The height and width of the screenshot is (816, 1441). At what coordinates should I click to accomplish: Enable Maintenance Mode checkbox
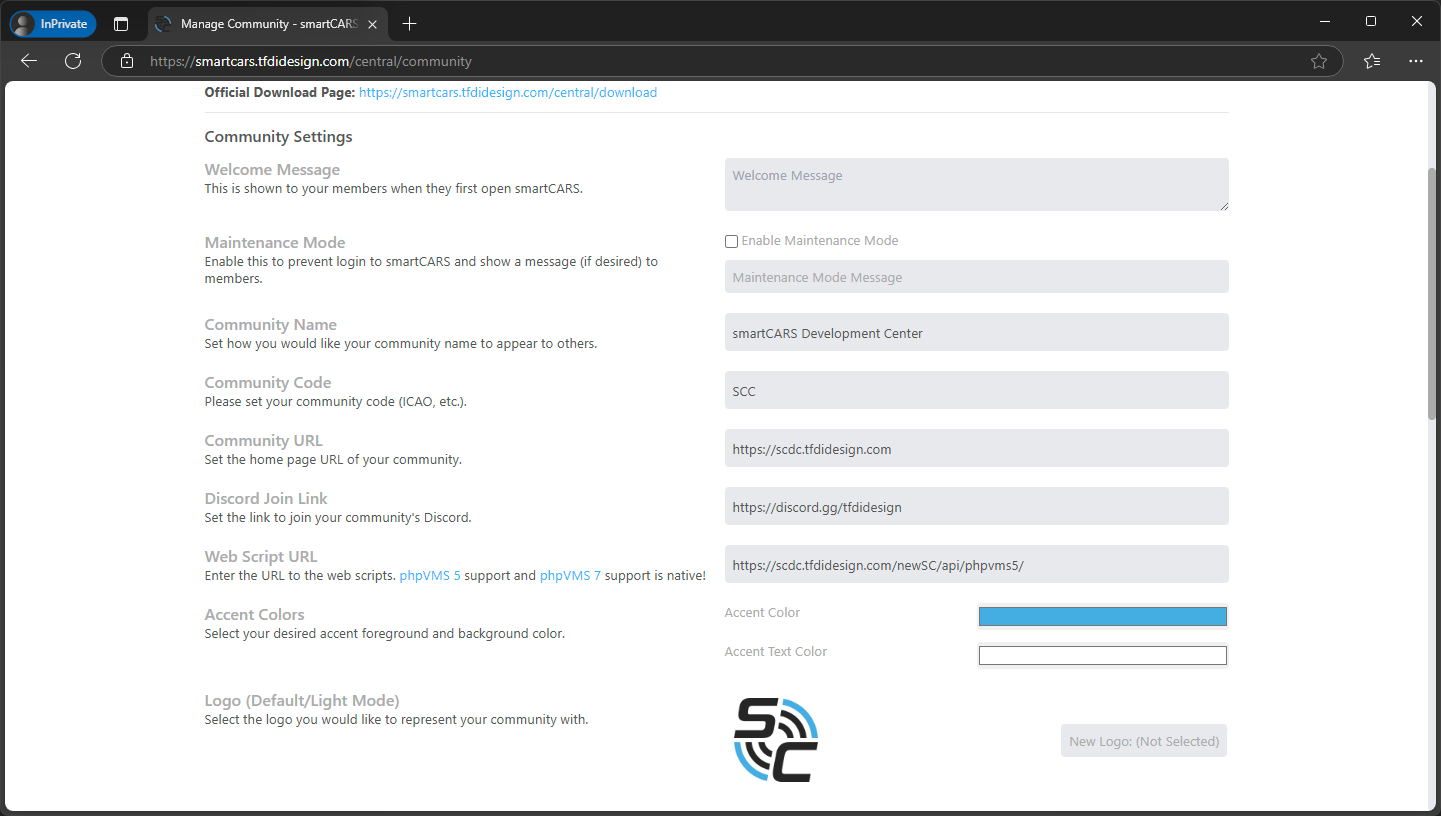pos(731,241)
